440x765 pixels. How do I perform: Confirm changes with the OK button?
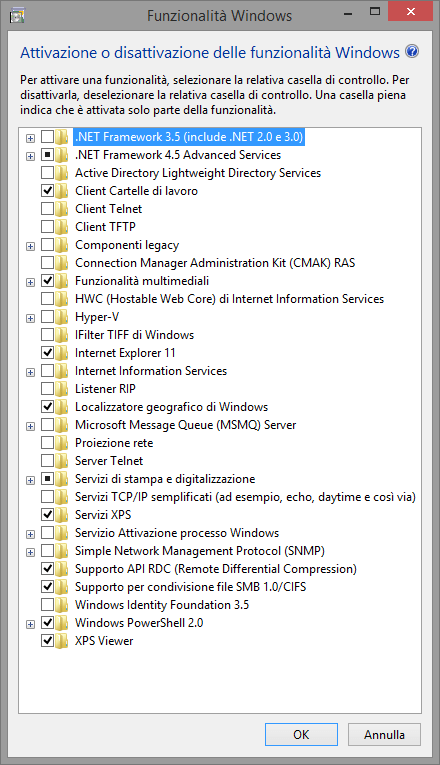click(x=301, y=734)
